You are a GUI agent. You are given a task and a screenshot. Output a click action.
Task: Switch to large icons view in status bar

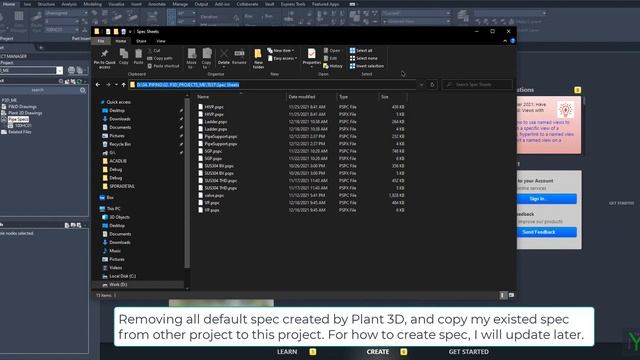[x=511, y=295]
